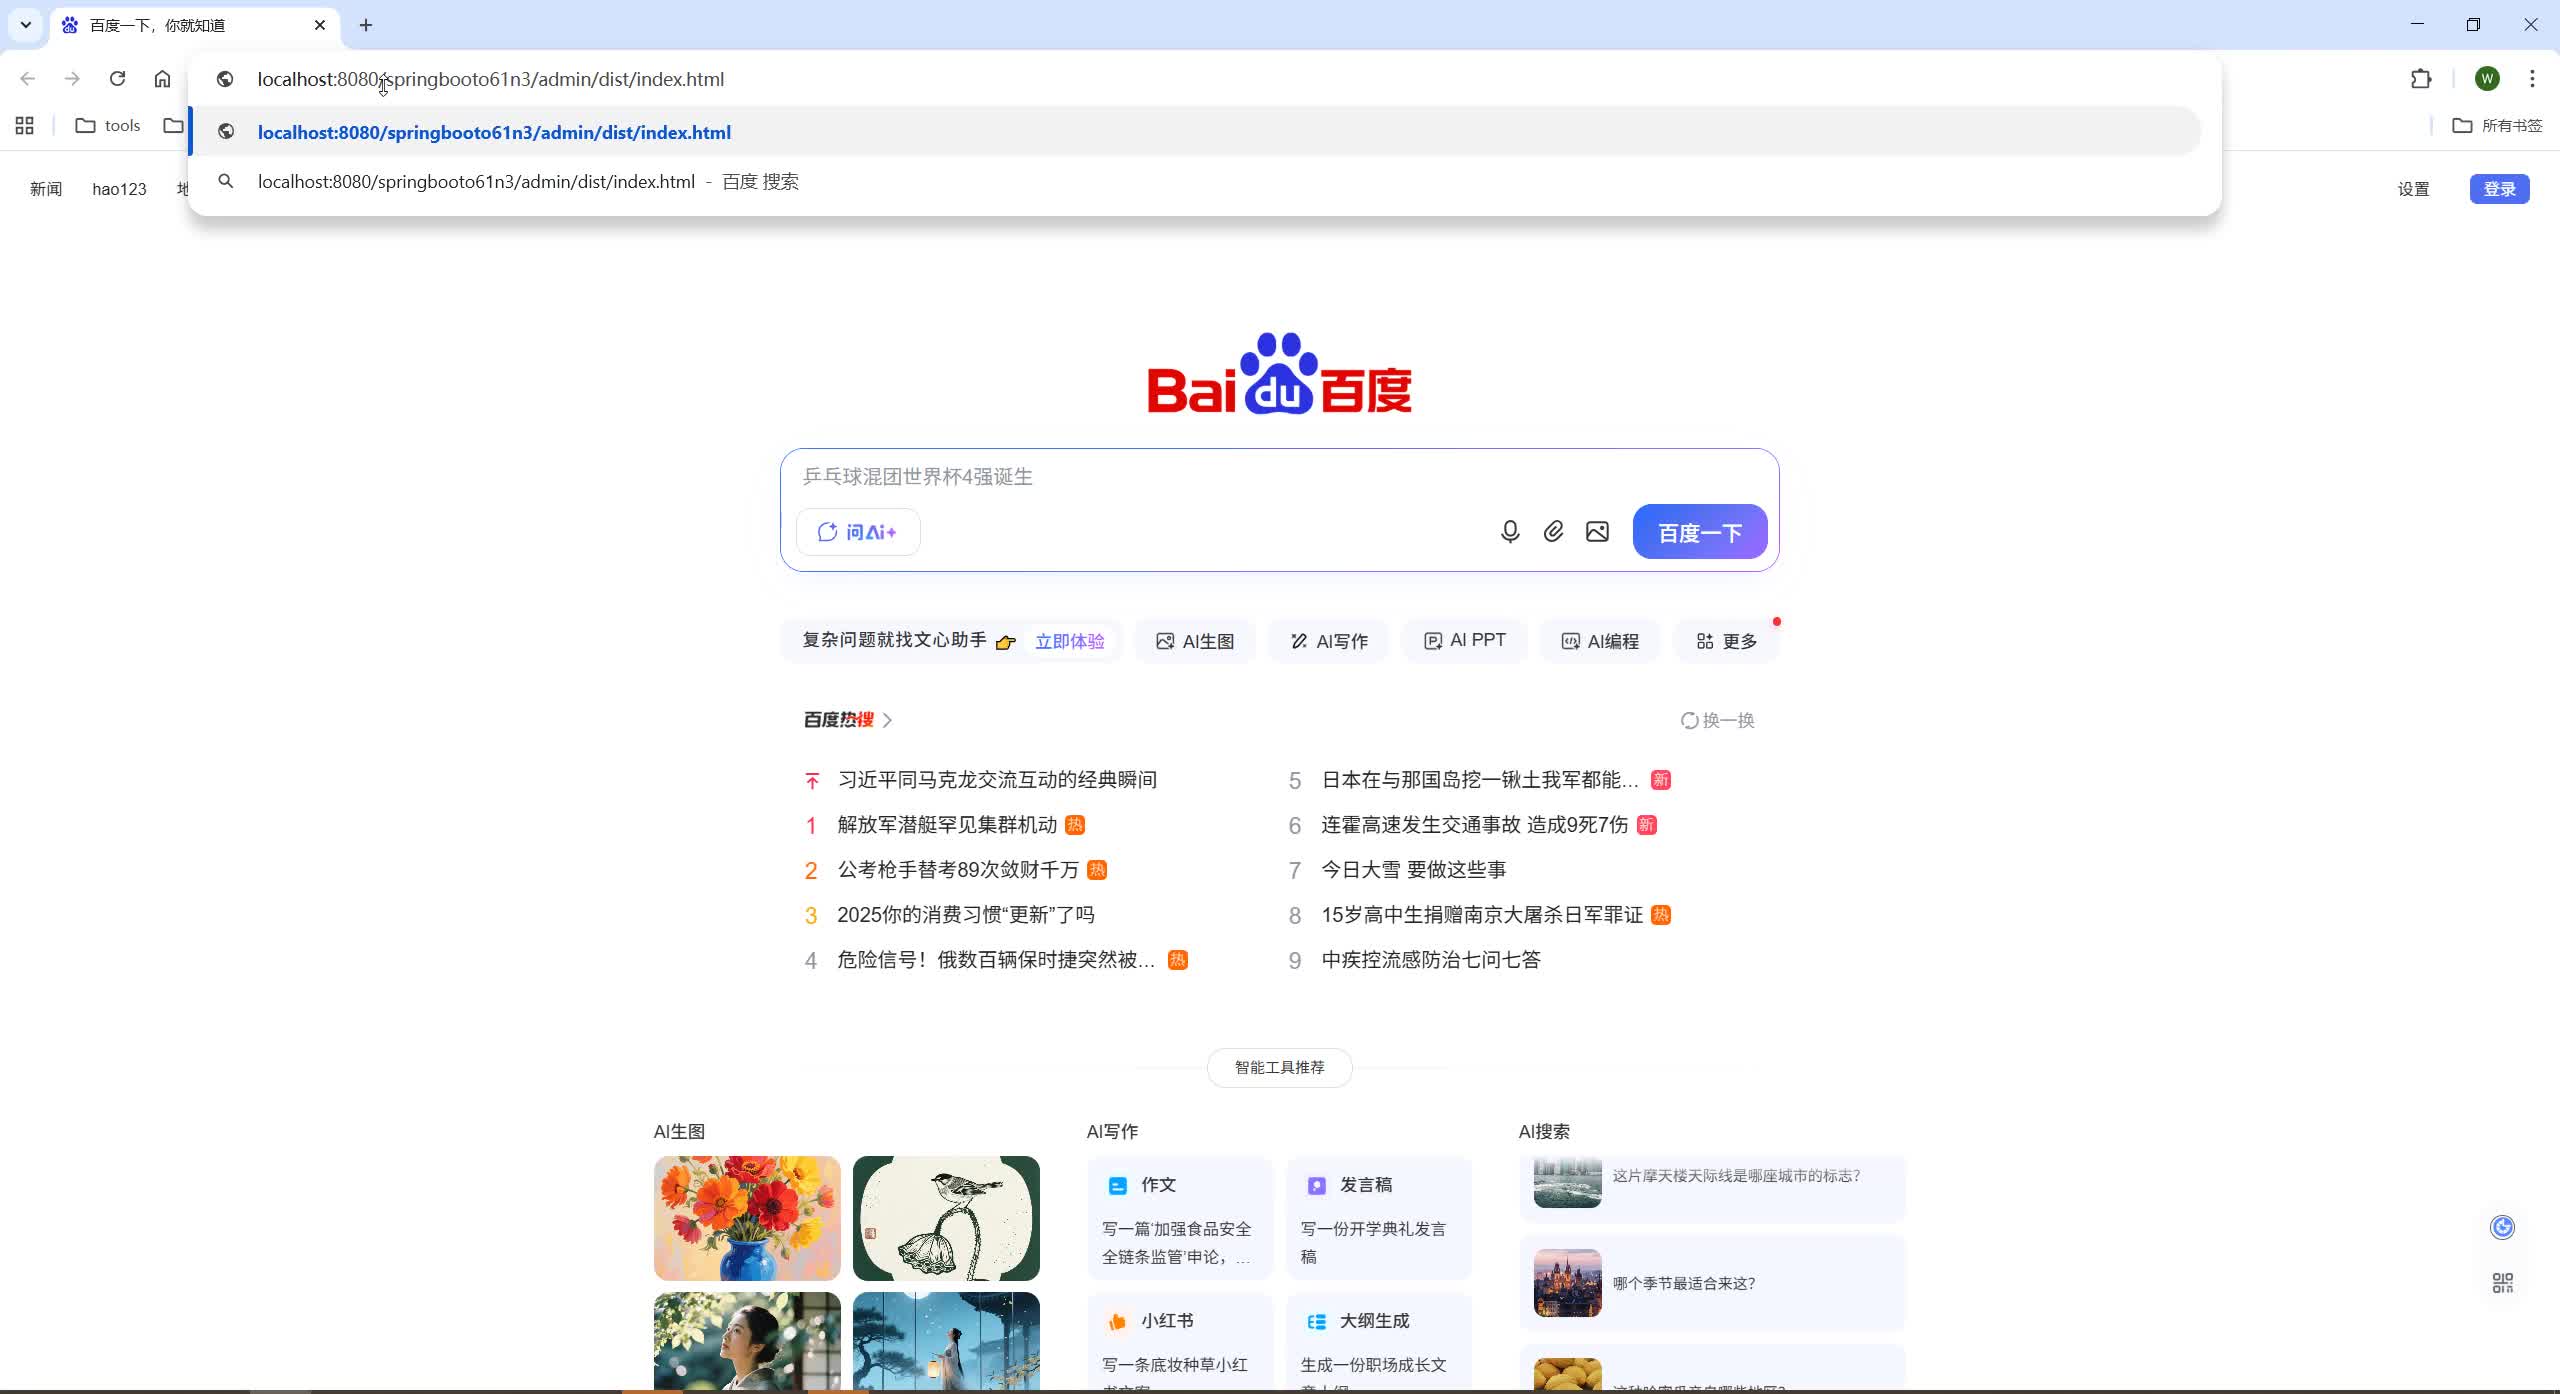Select the 新闻 navigation item

45,188
